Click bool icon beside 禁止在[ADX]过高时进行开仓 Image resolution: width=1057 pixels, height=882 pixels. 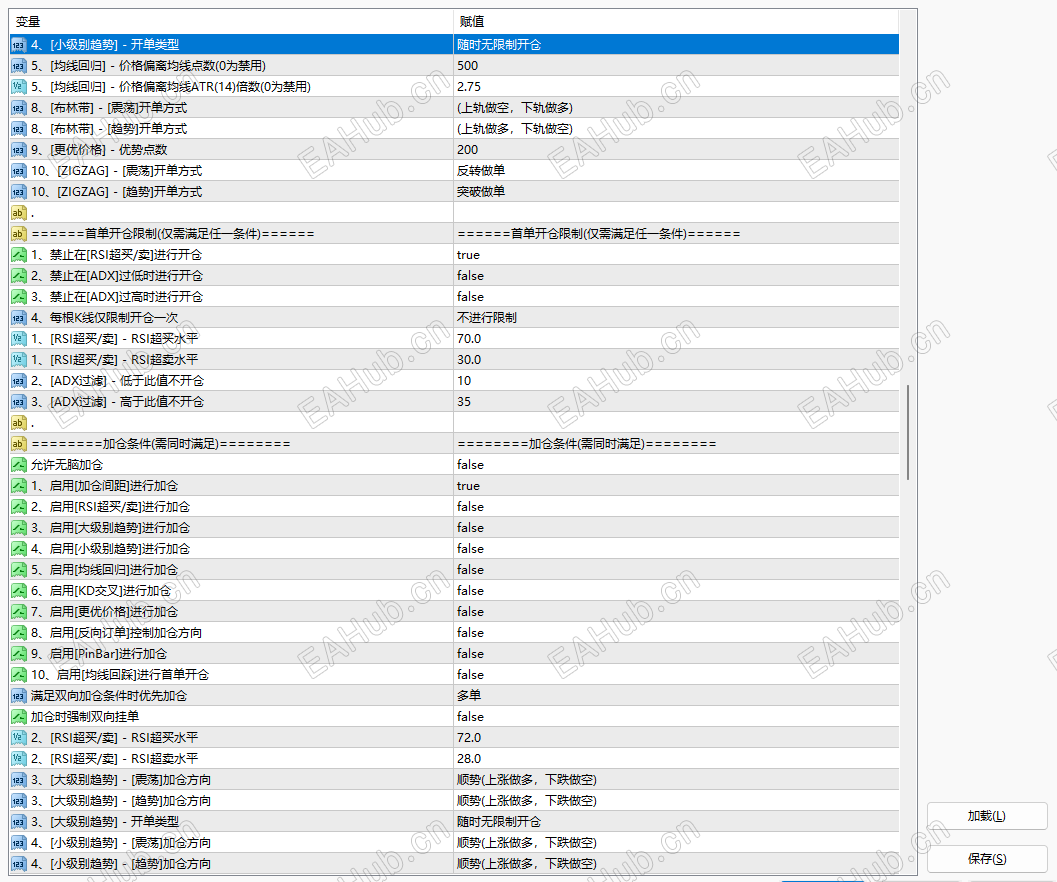tap(18, 297)
